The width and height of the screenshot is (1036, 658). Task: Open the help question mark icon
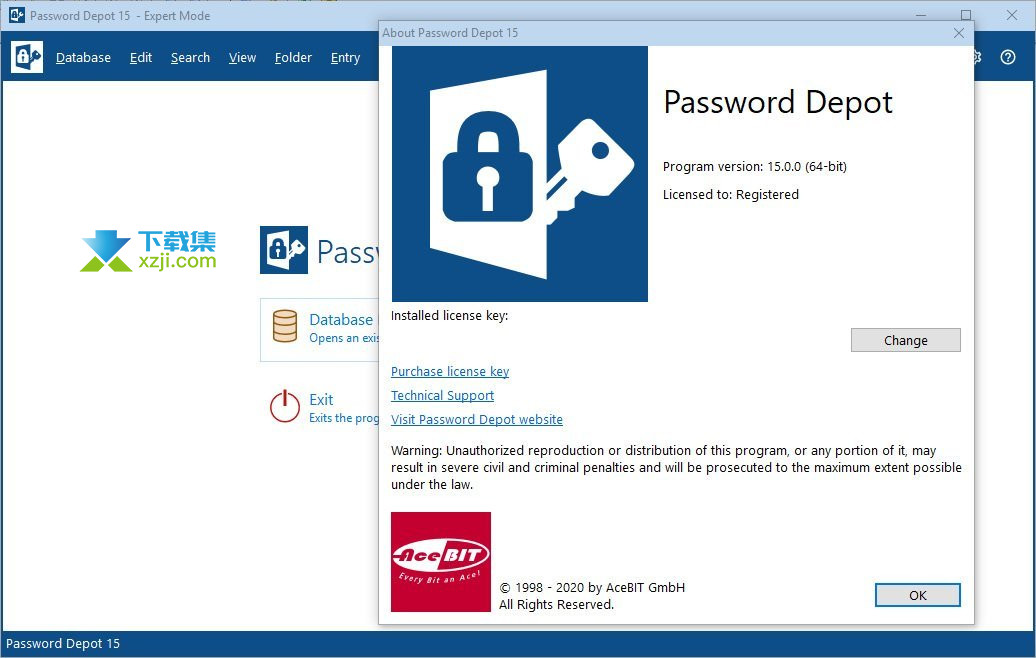click(x=1008, y=57)
